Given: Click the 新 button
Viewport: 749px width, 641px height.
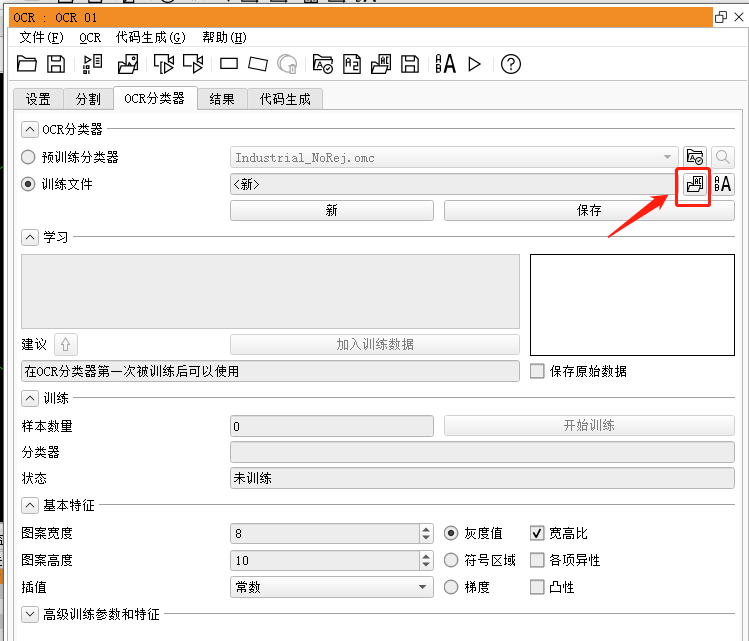Looking at the screenshot, I should [x=331, y=211].
